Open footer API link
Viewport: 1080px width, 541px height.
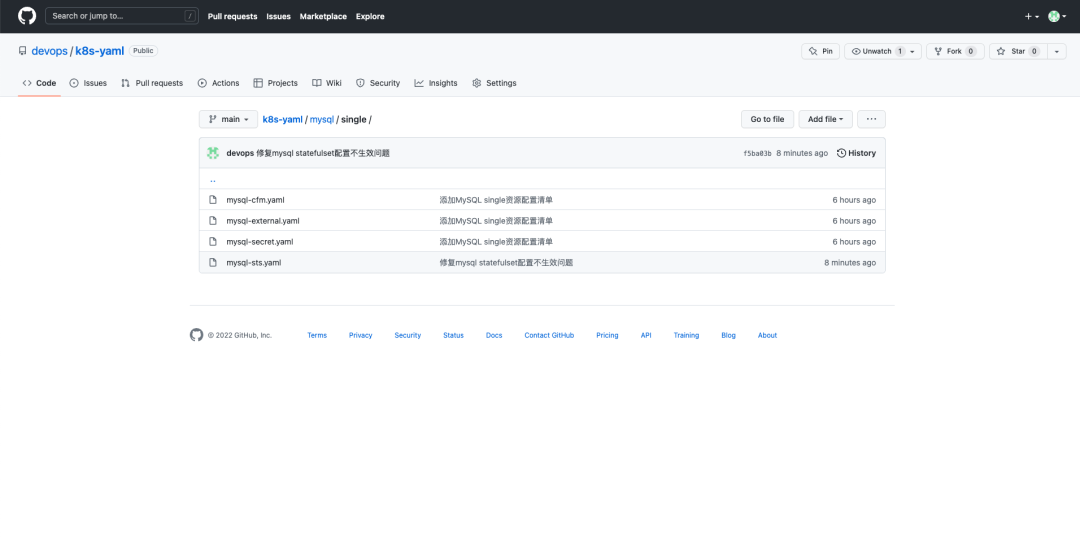tap(646, 335)
